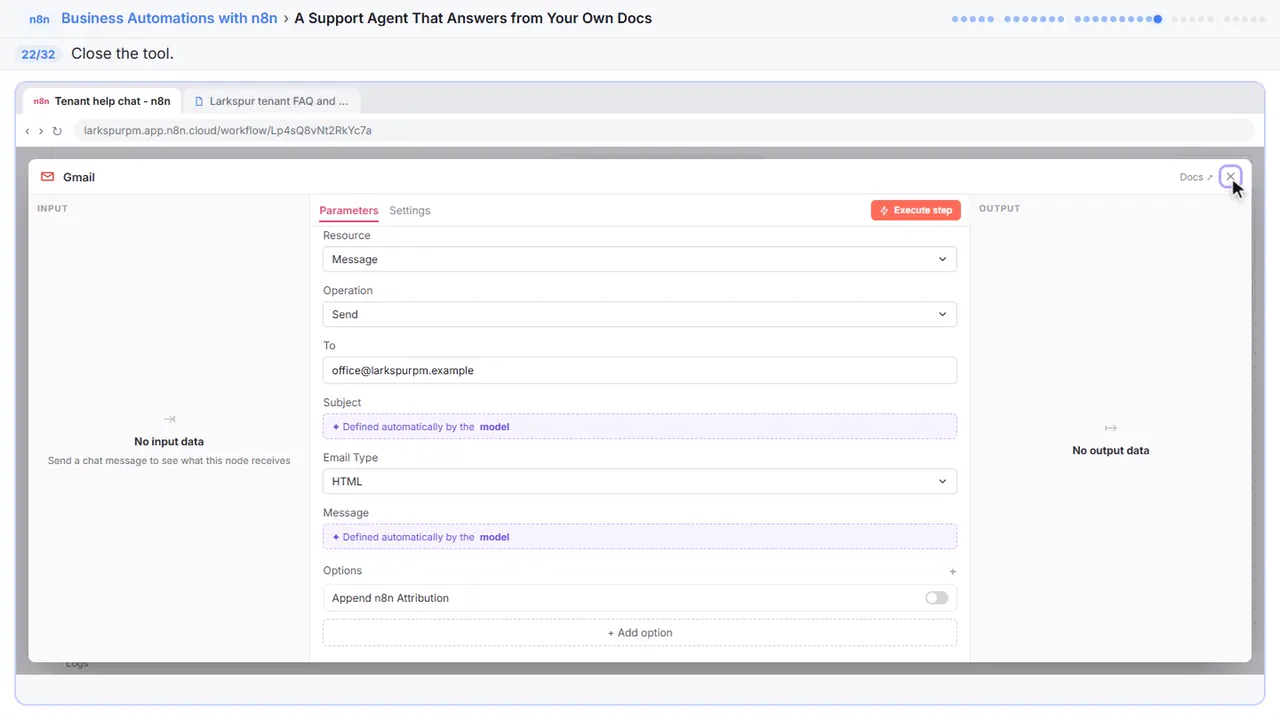Click the n8n favicon on Tenant help tab

tap(41, 101)
